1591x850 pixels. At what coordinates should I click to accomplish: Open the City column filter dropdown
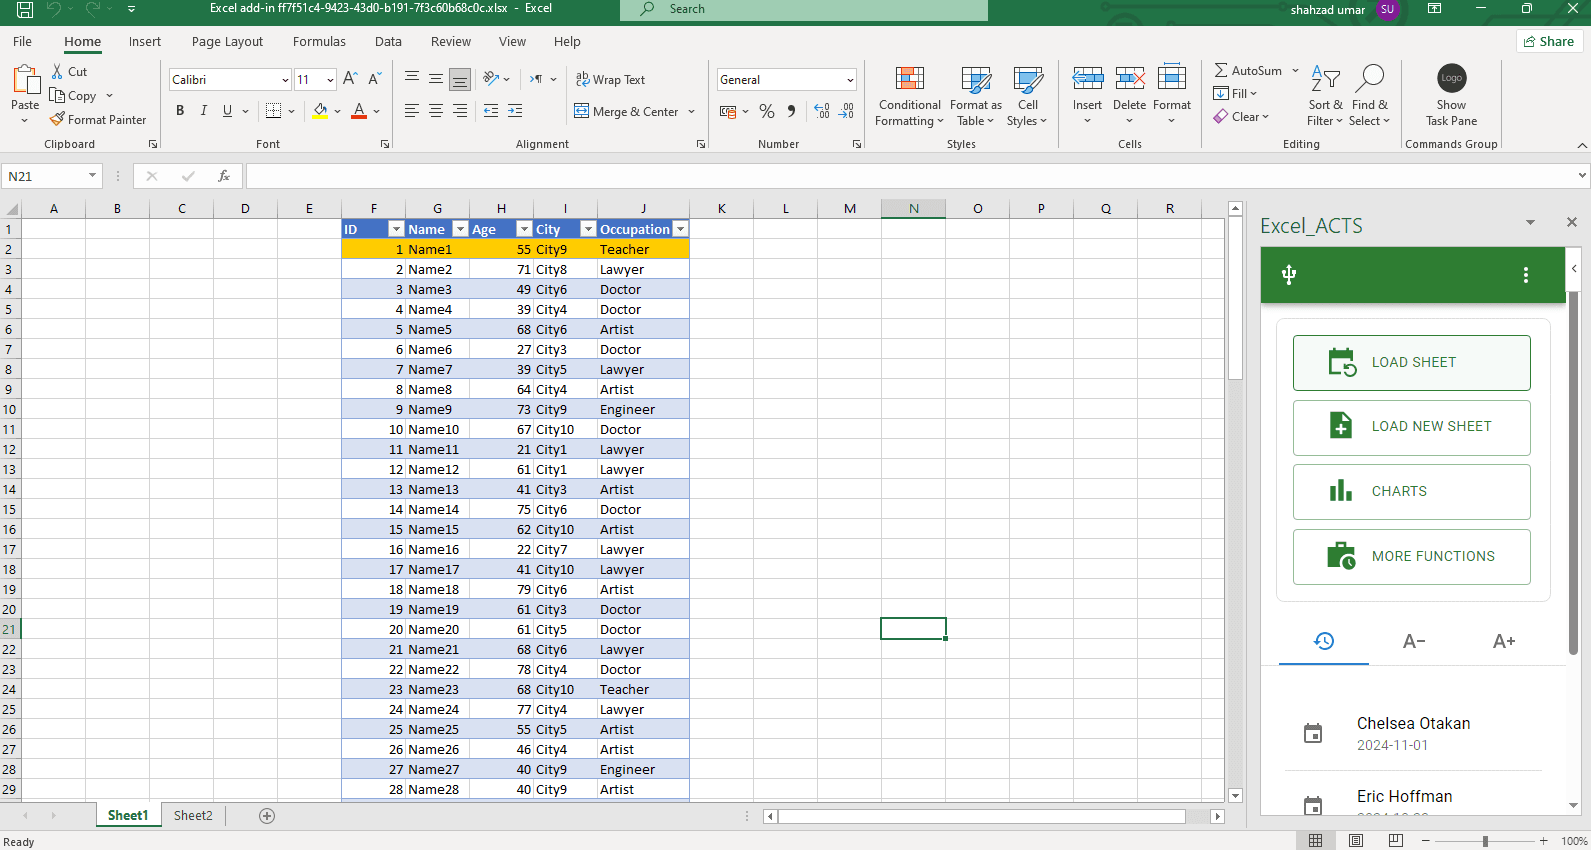pyautogui.click(x=588, y=229)
